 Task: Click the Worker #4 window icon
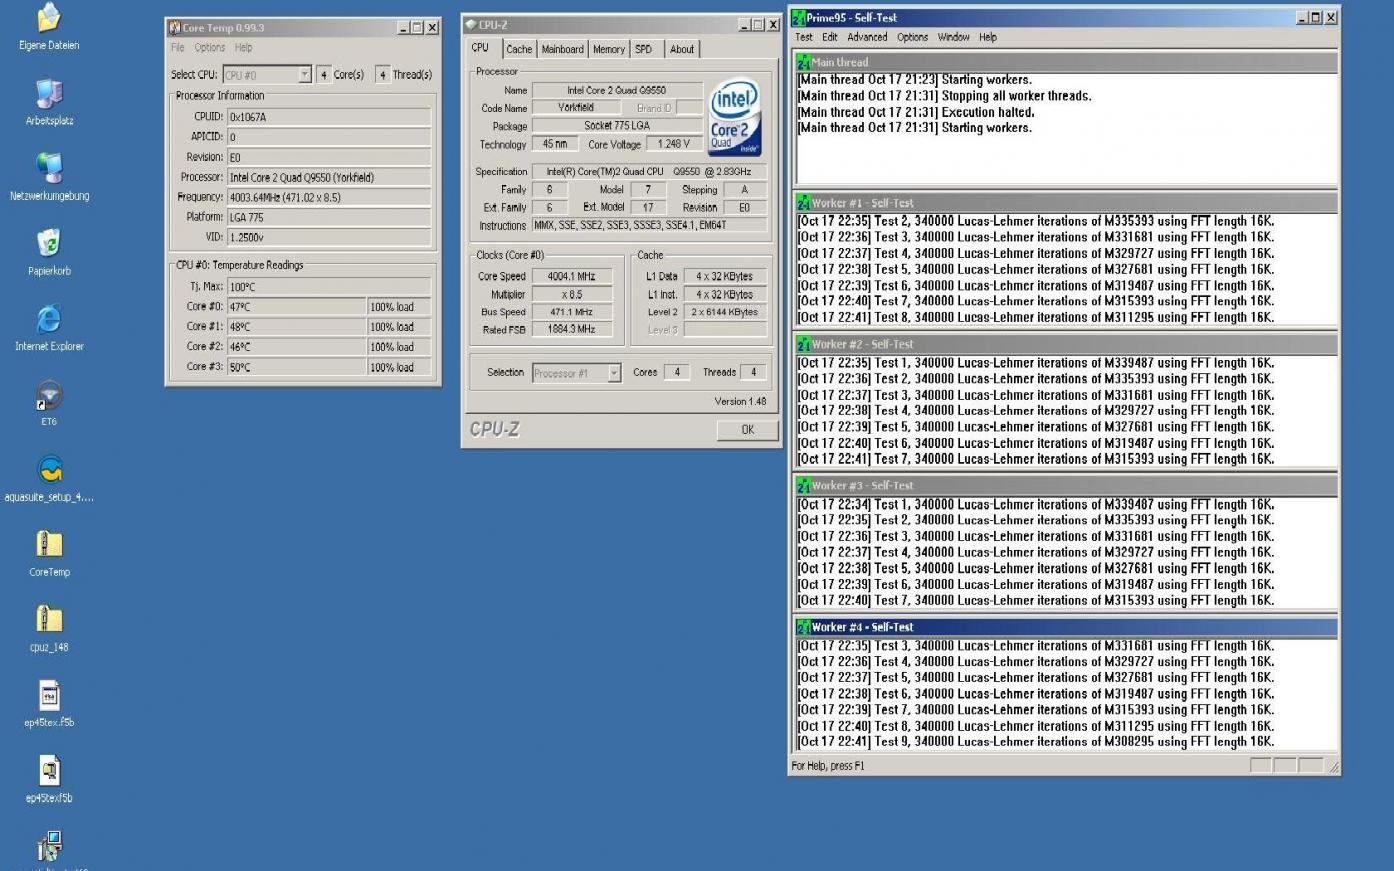tap(803, 627)
